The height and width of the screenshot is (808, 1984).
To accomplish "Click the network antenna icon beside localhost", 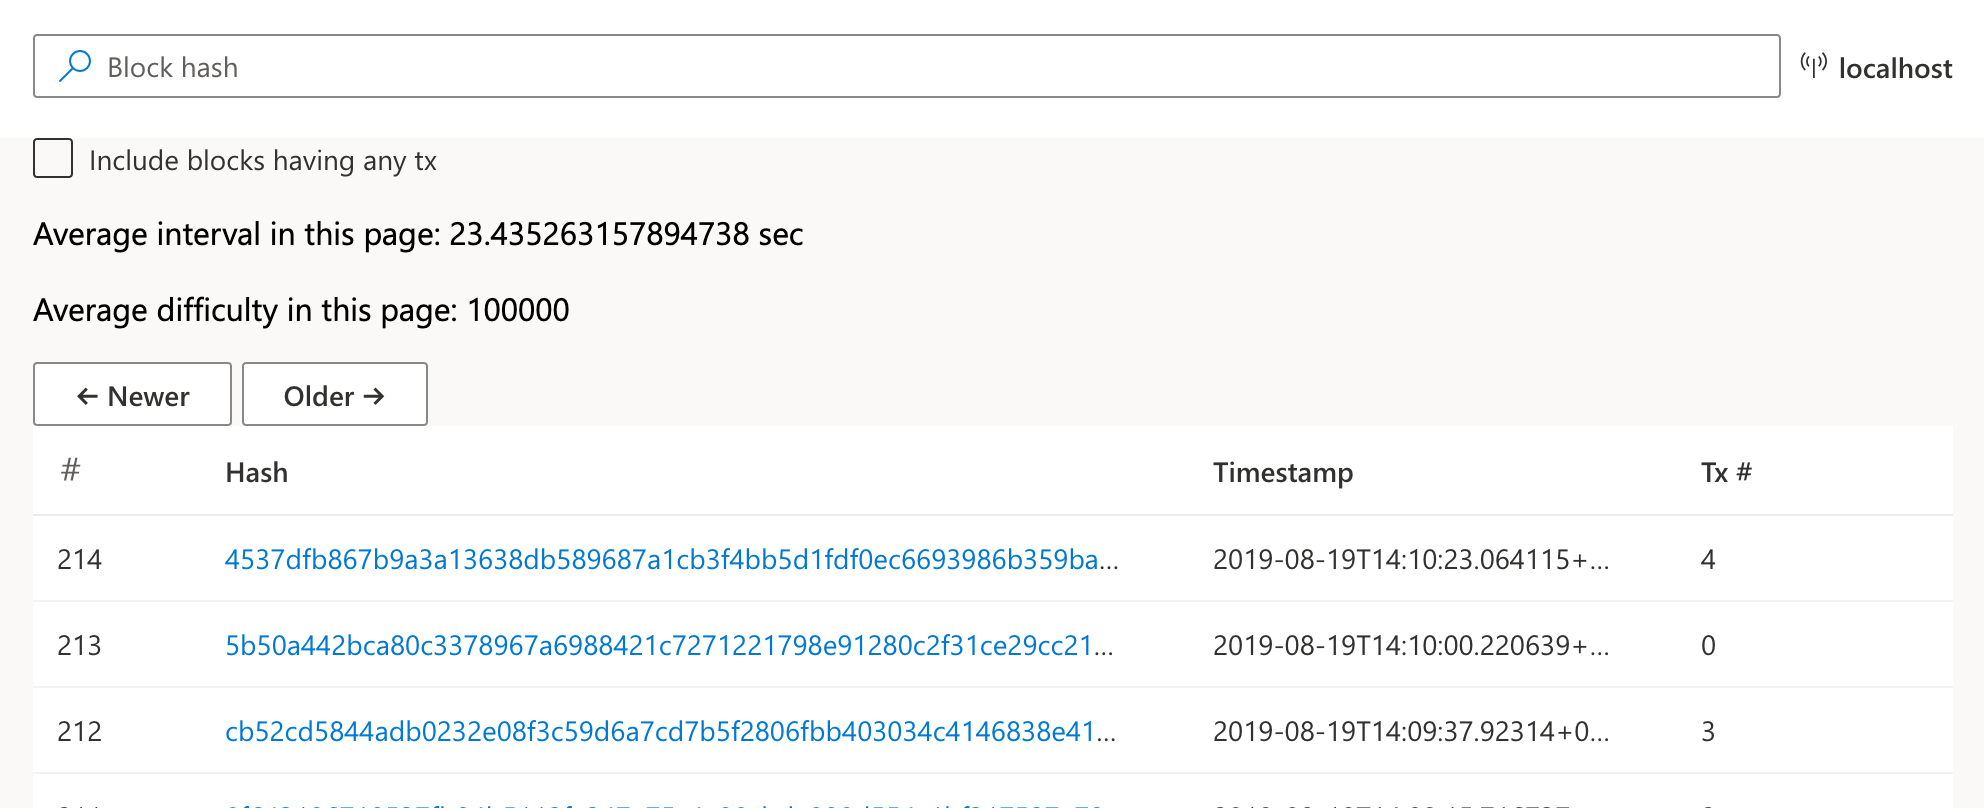I will [x=1813, y=66].
